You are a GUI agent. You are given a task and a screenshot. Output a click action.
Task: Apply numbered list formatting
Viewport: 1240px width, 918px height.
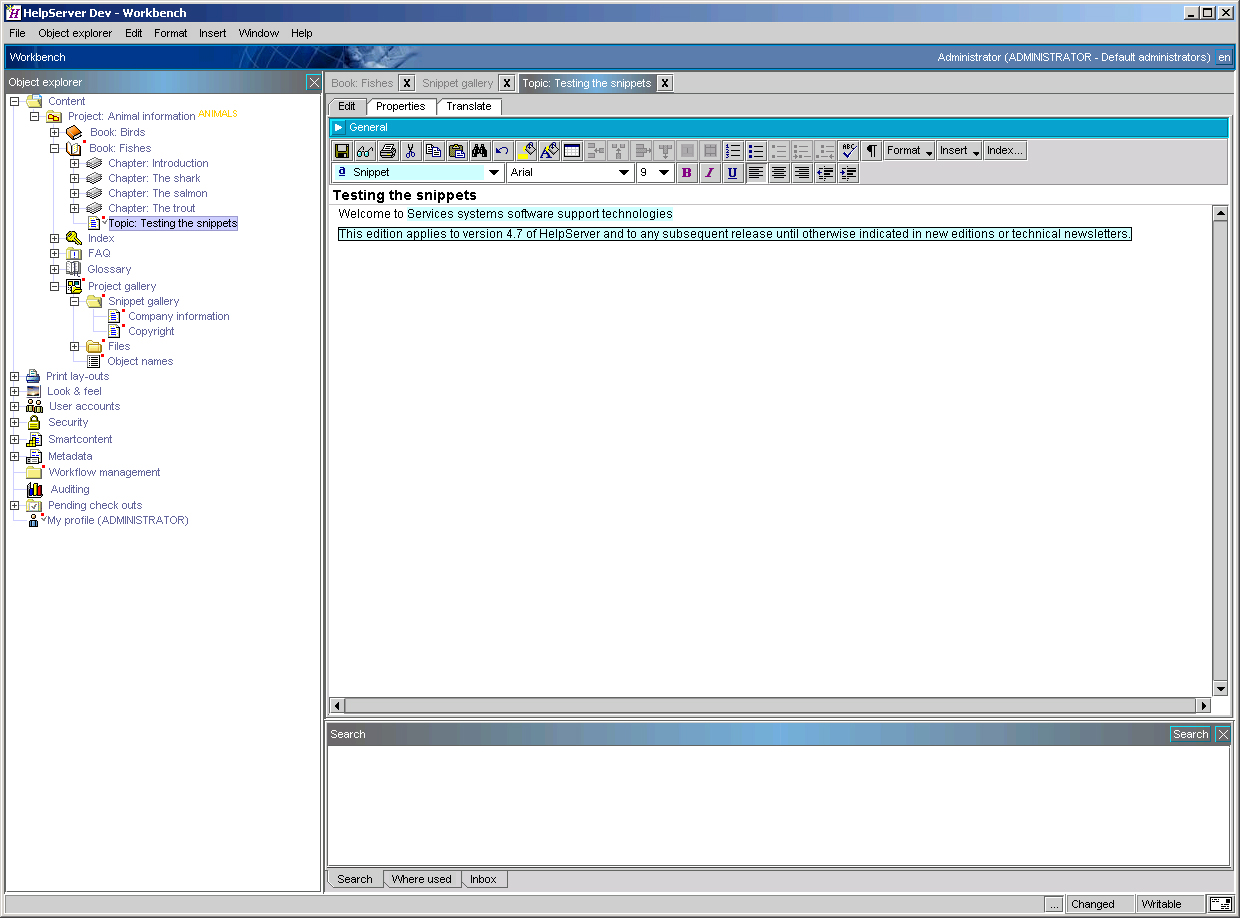(733, 151)
